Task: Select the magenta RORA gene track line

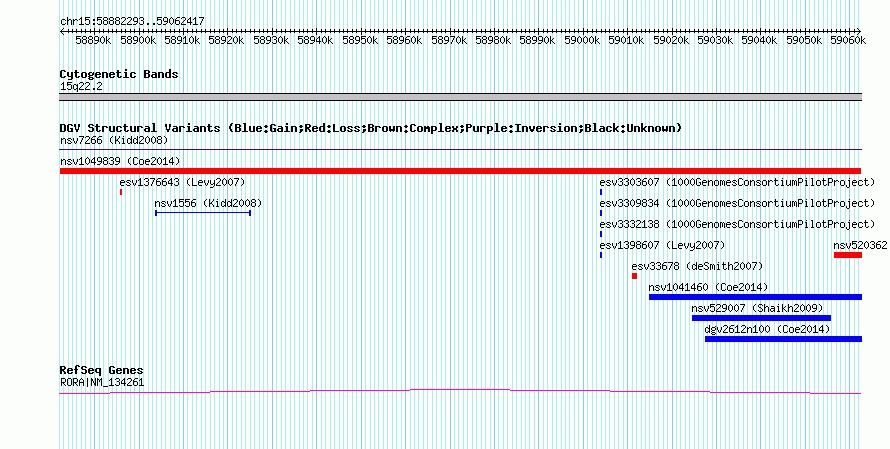Action: 460,391
